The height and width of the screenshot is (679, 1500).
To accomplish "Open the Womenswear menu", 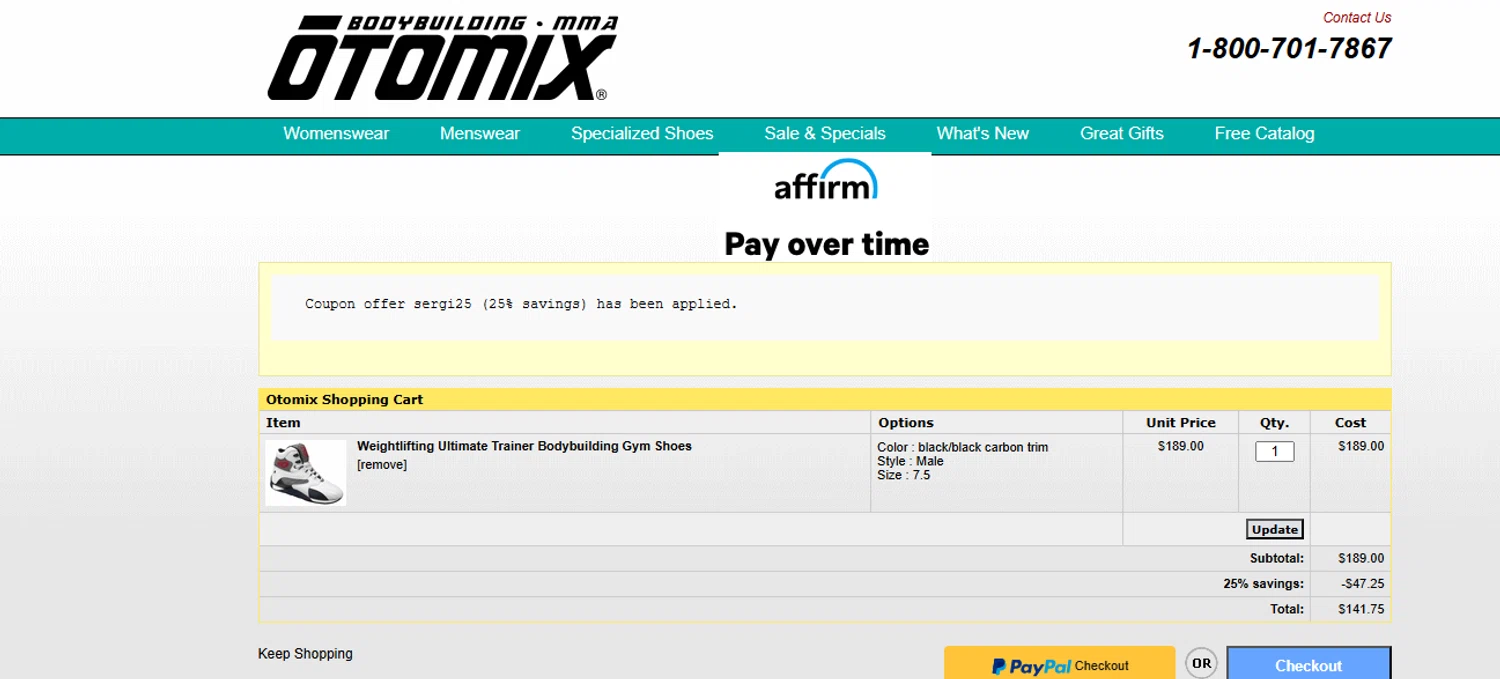I will [336, 134].
